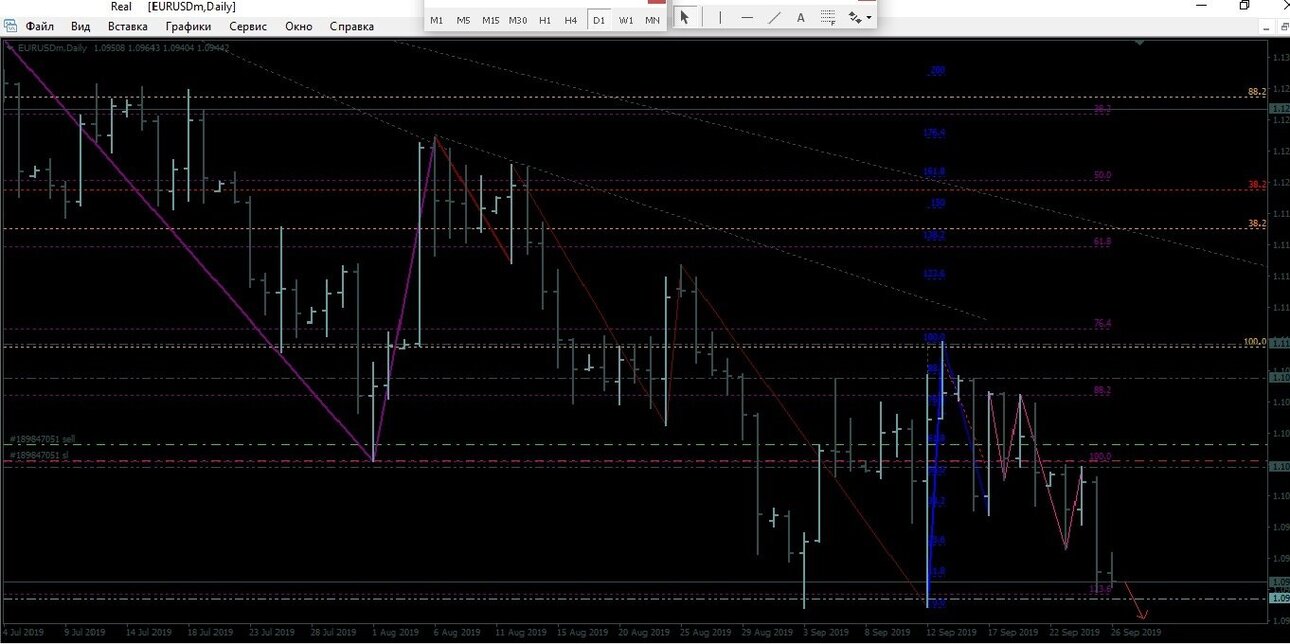Select the D1 daily timeframe button
1290x644 pixels.
598,19
